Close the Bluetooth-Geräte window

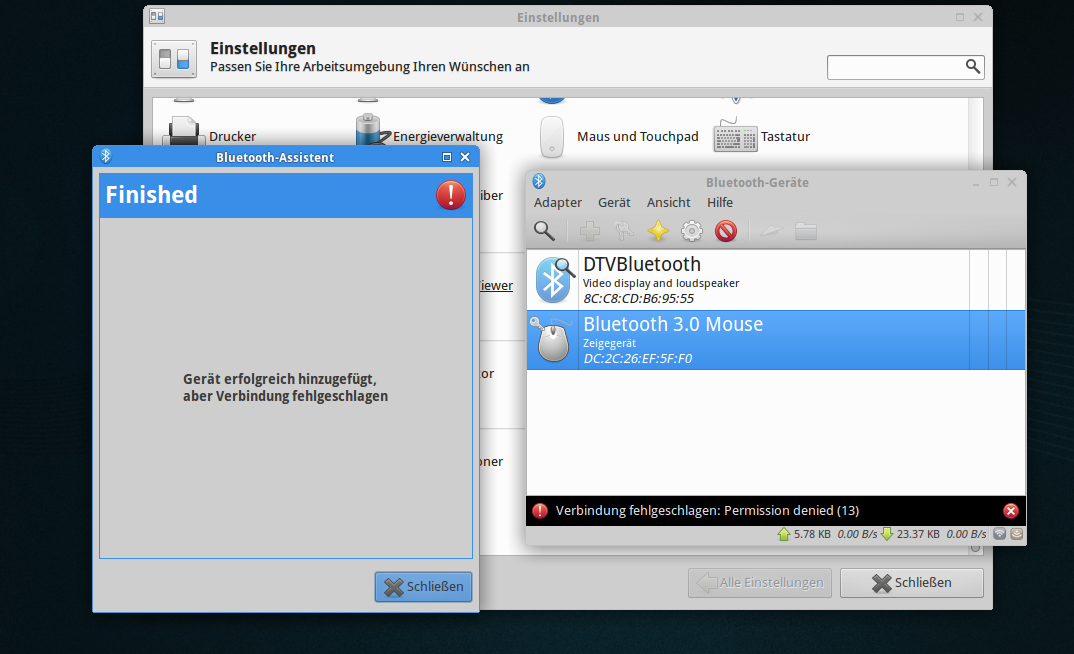coord(1012,182)
